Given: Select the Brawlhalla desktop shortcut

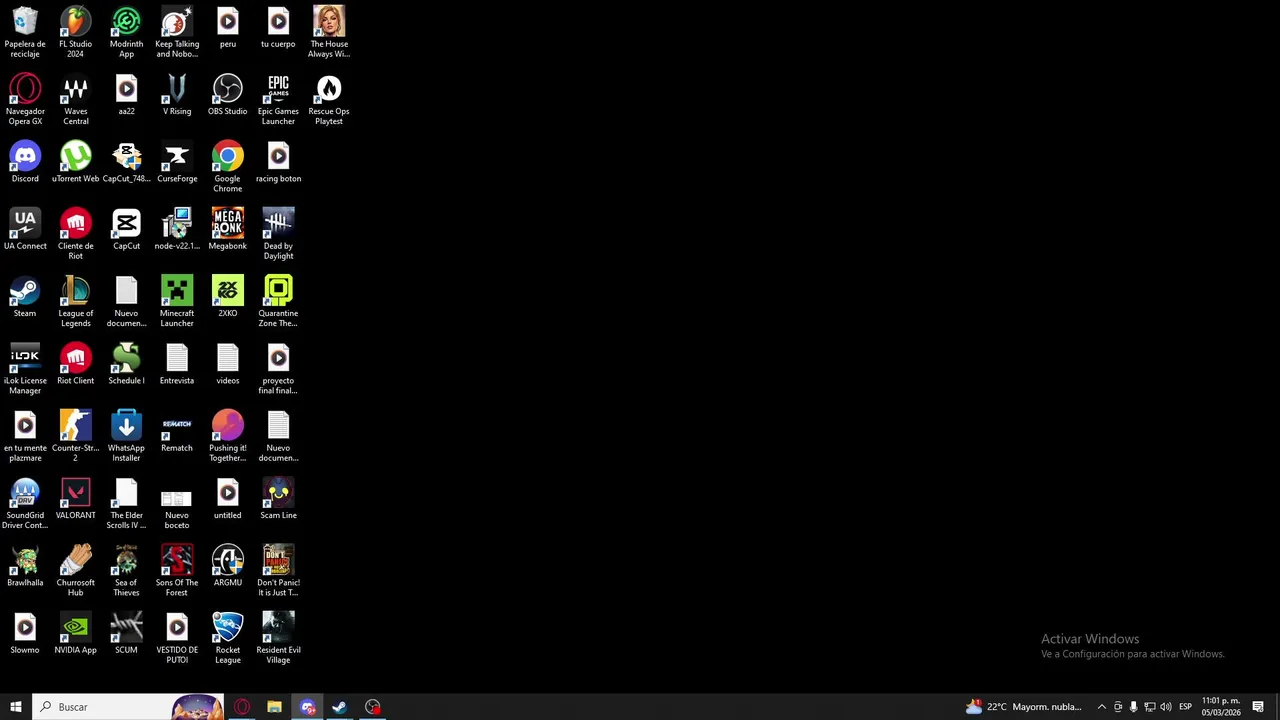Looking at the screenshot, I should point(25,564).
